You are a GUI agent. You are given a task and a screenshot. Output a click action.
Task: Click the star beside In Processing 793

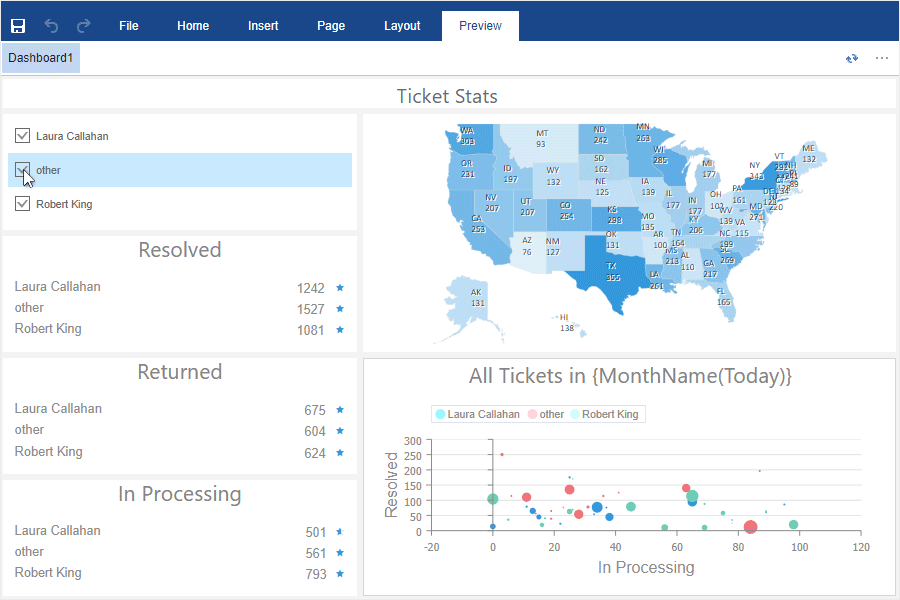[340, 574]
